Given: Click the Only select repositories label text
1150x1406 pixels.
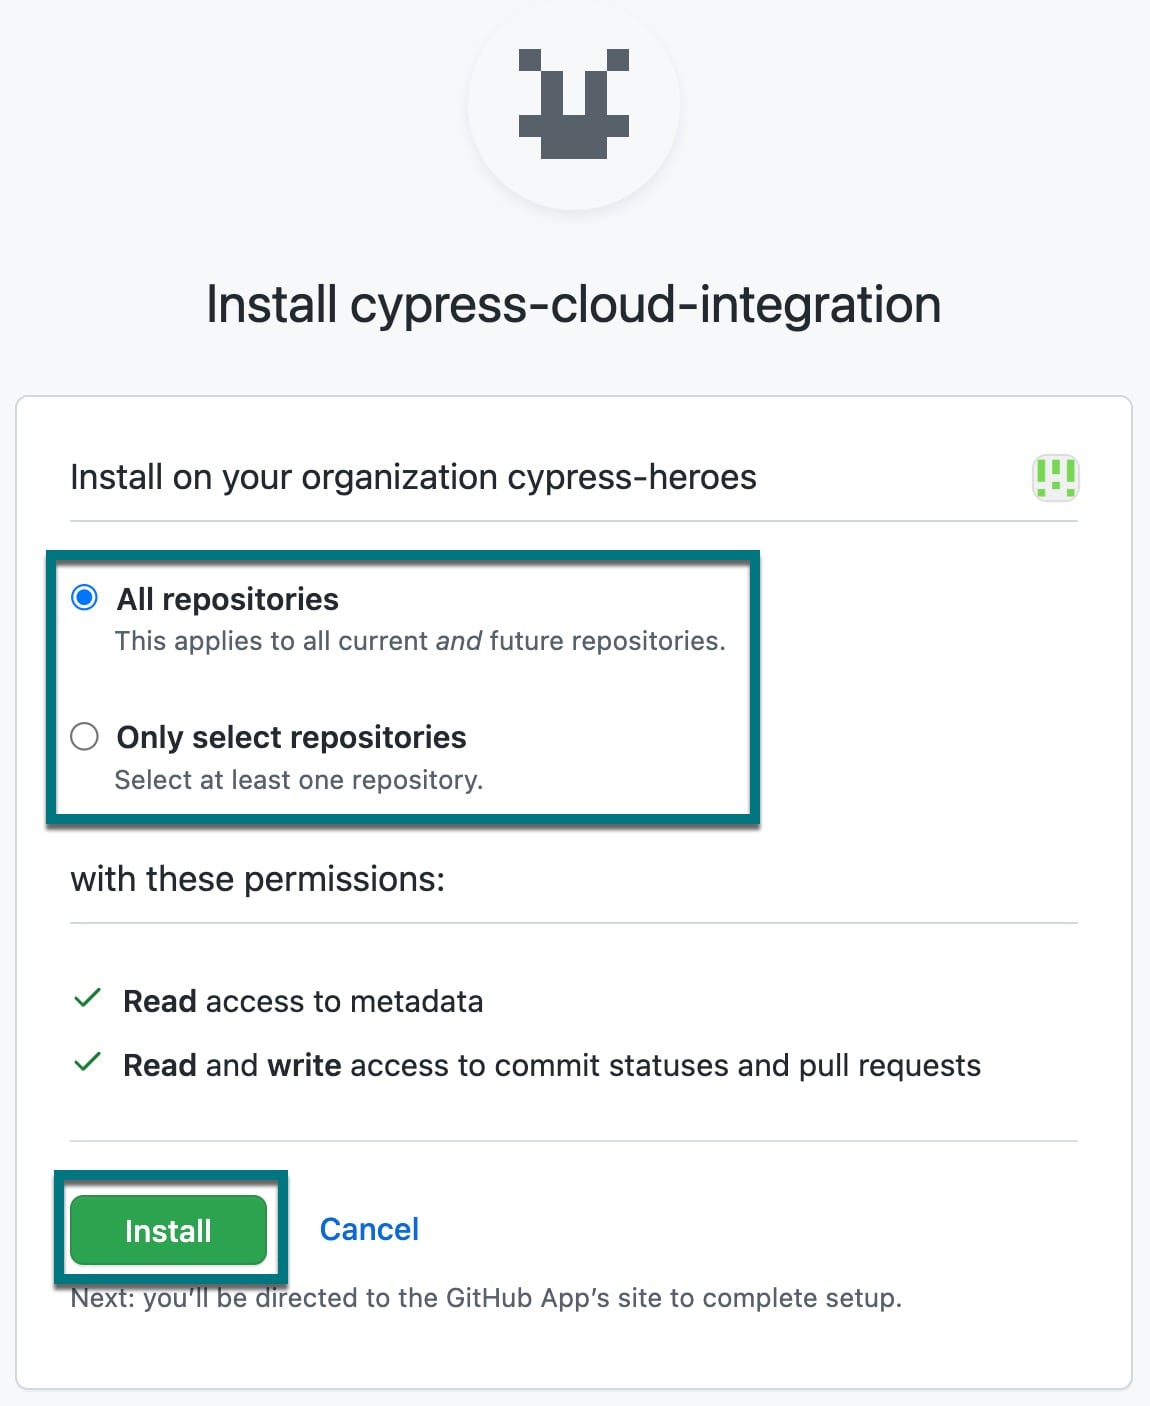Looking at the screenshot, I should pyautogui.click(x=292, y=737).
